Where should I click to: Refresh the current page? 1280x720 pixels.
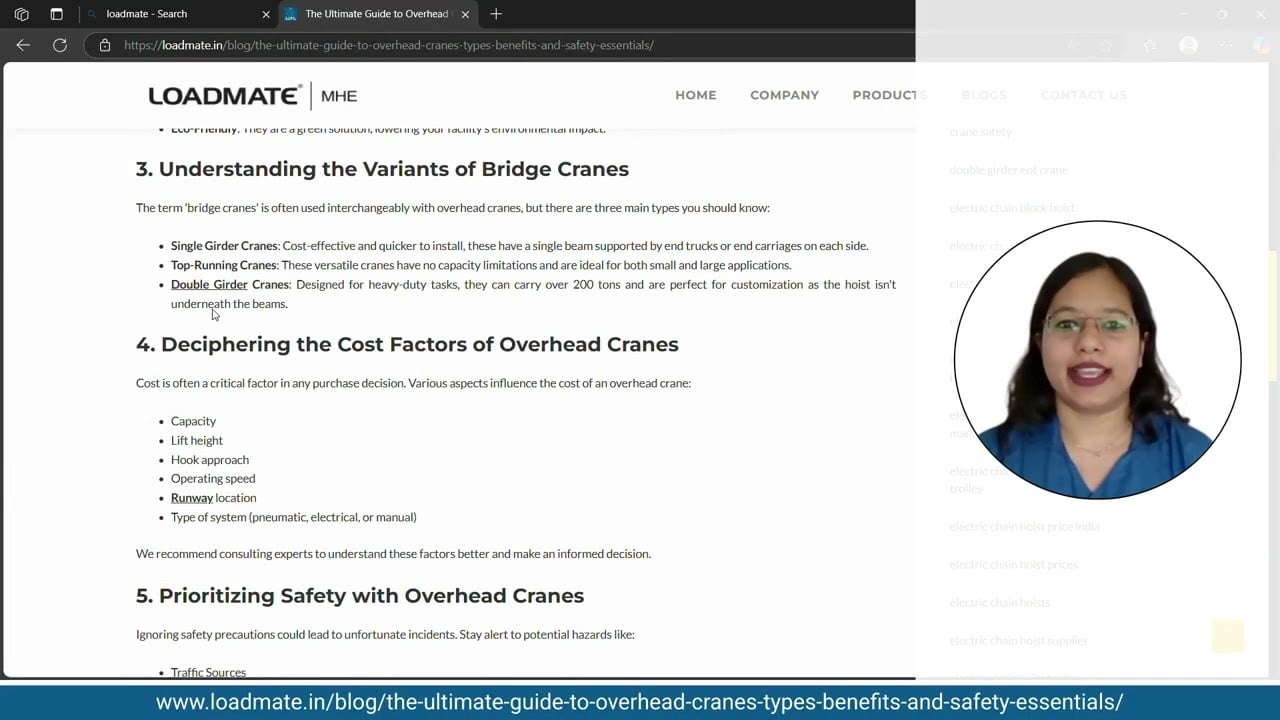click(60, 45)
